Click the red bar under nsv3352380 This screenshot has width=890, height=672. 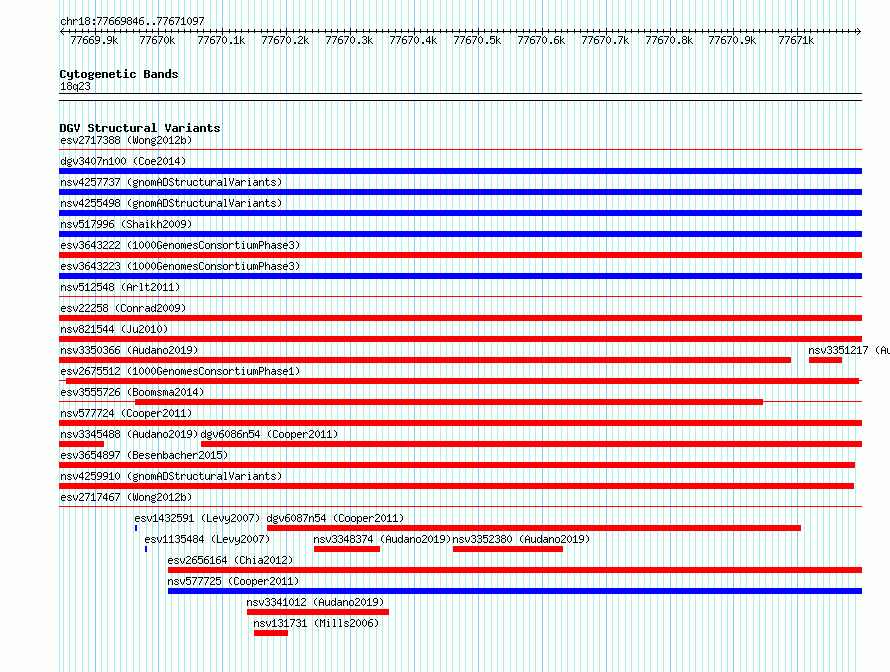(508, 549)
